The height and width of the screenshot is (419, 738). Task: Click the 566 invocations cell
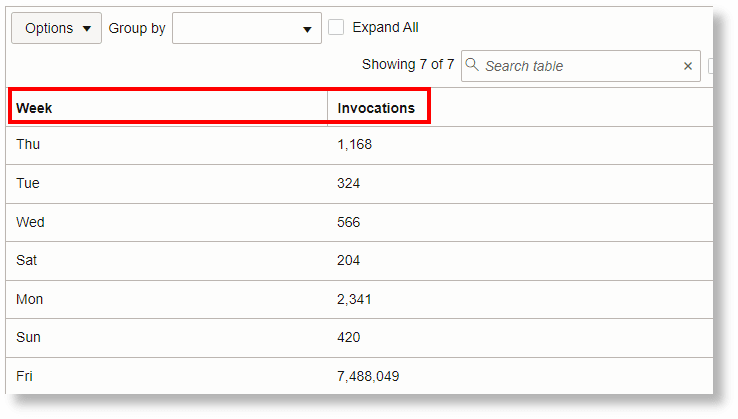click(349, 222)
